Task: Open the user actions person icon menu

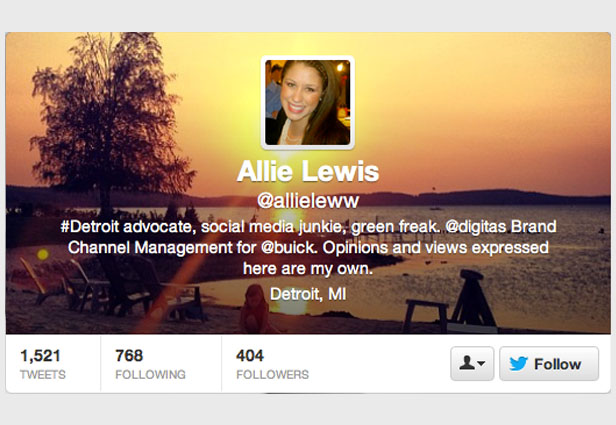Action: 472,363
